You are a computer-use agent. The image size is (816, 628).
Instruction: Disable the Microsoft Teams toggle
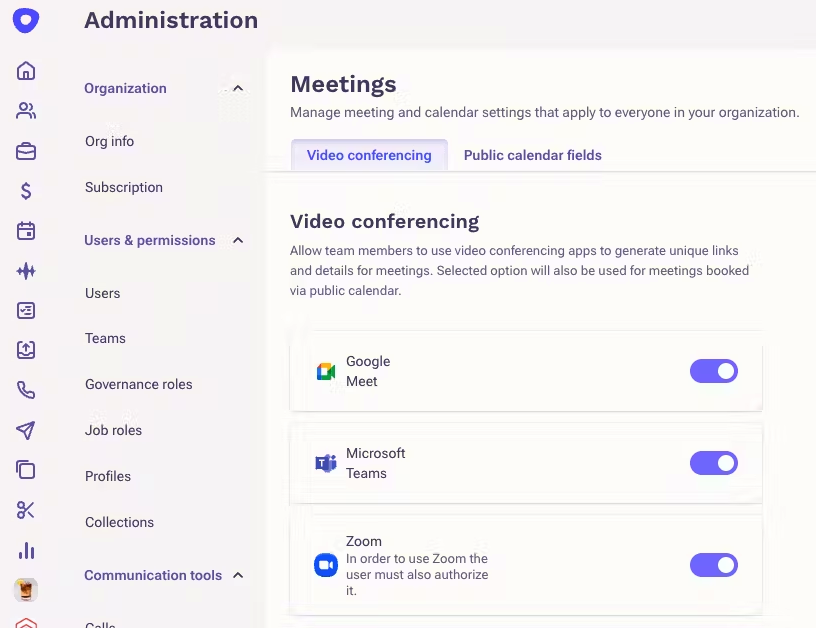(x=714, y=463)
